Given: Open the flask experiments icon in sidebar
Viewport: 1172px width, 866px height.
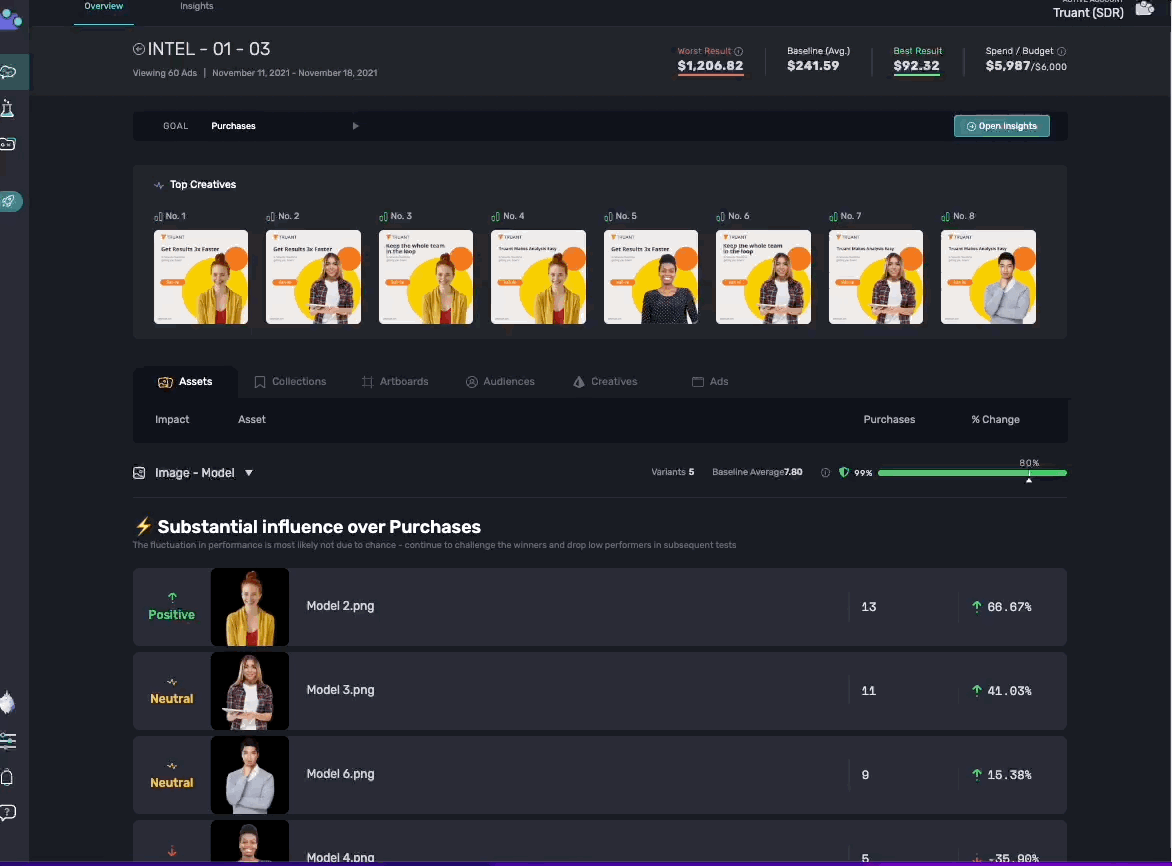Looking at the screenshot, I should pos(8,108).
